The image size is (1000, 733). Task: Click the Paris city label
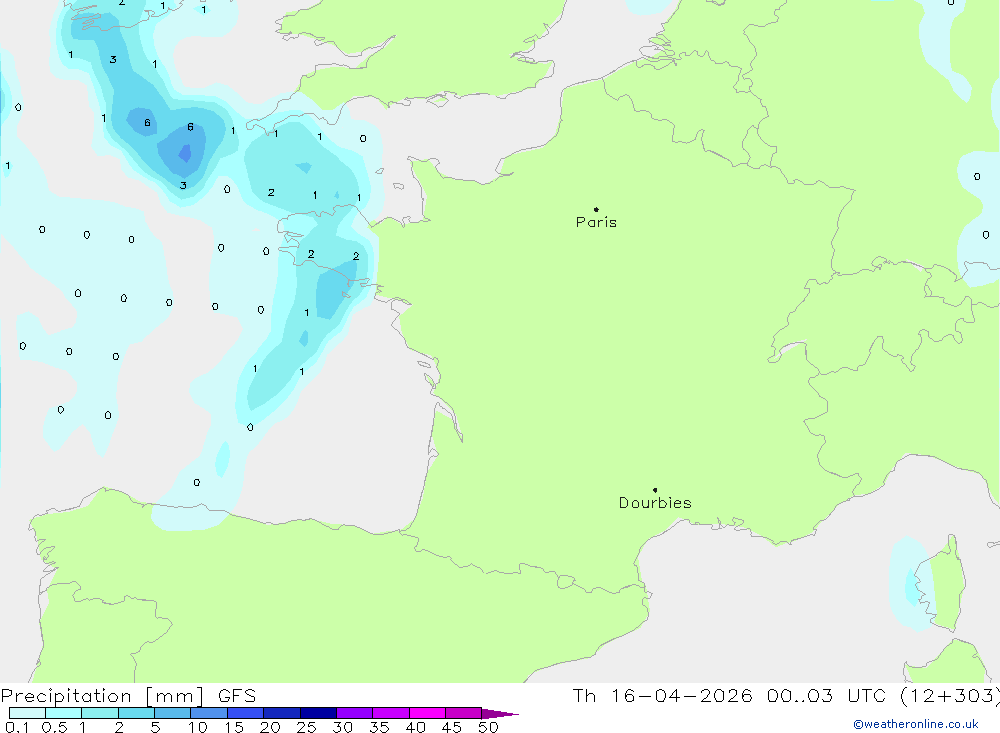pyautogui.click(x=596, y=222)
